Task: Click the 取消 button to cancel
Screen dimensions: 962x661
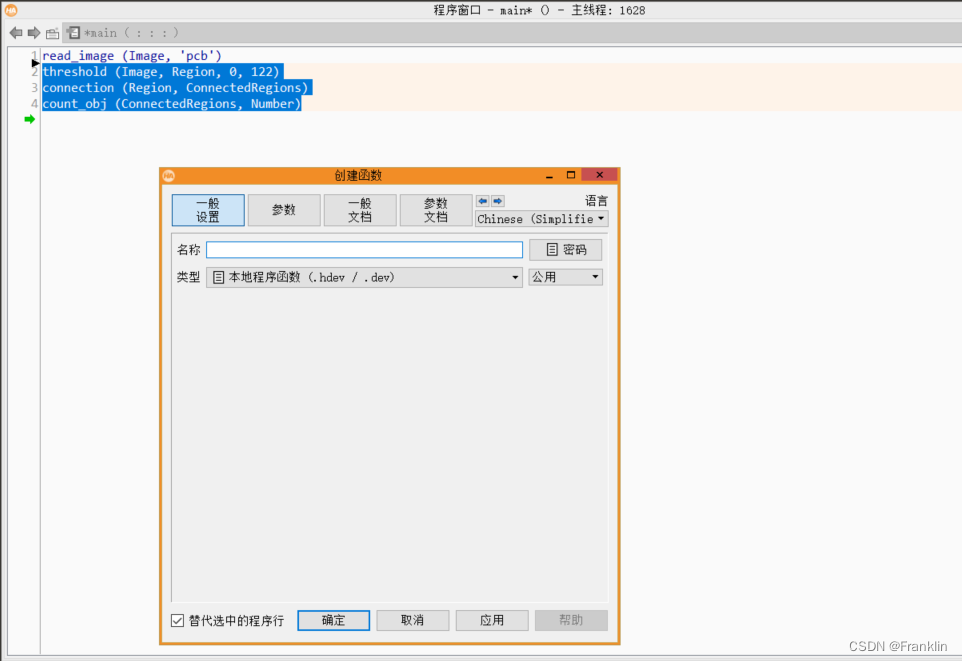Action: tap(412, 620)
